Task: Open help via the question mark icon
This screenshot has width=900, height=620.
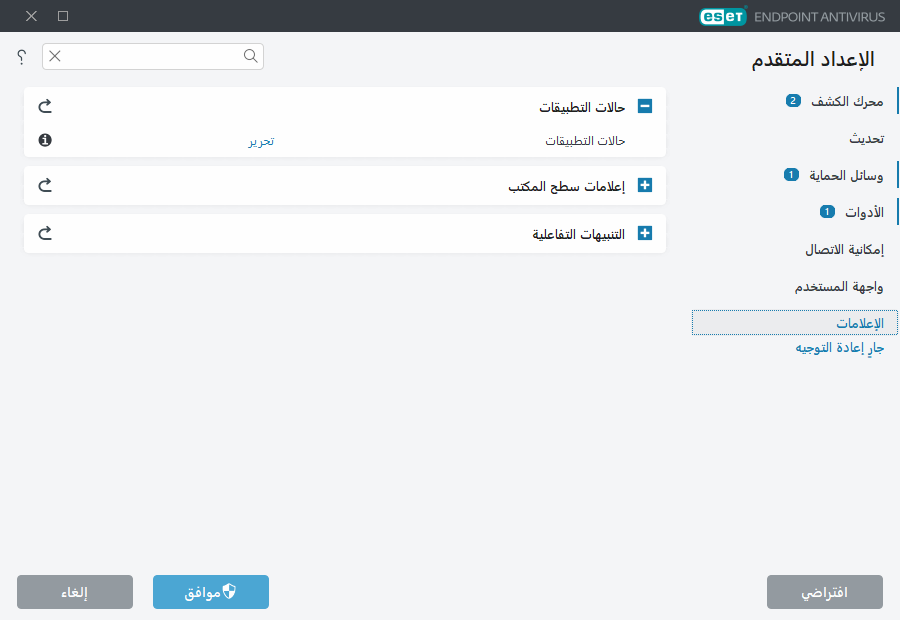Action: pyautogui.click(x=20, y=57)
